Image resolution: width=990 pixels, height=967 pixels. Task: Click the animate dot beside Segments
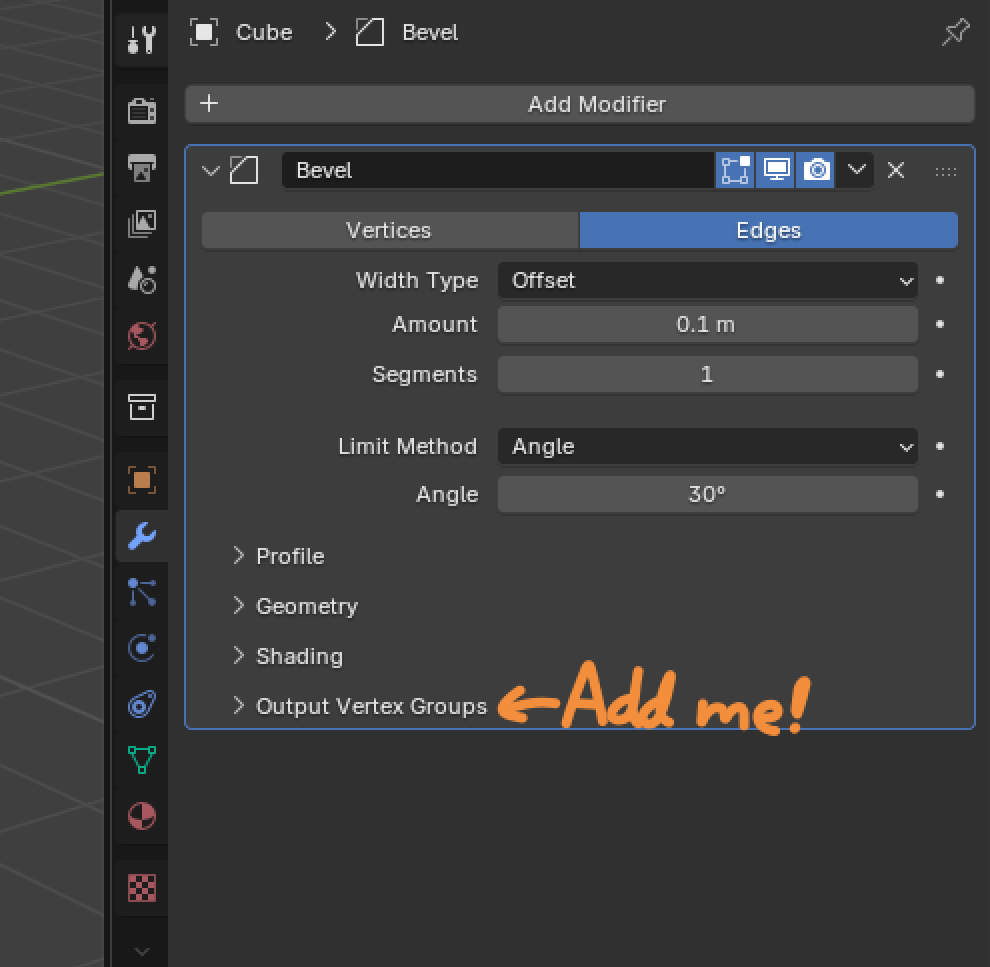(940, 374)
